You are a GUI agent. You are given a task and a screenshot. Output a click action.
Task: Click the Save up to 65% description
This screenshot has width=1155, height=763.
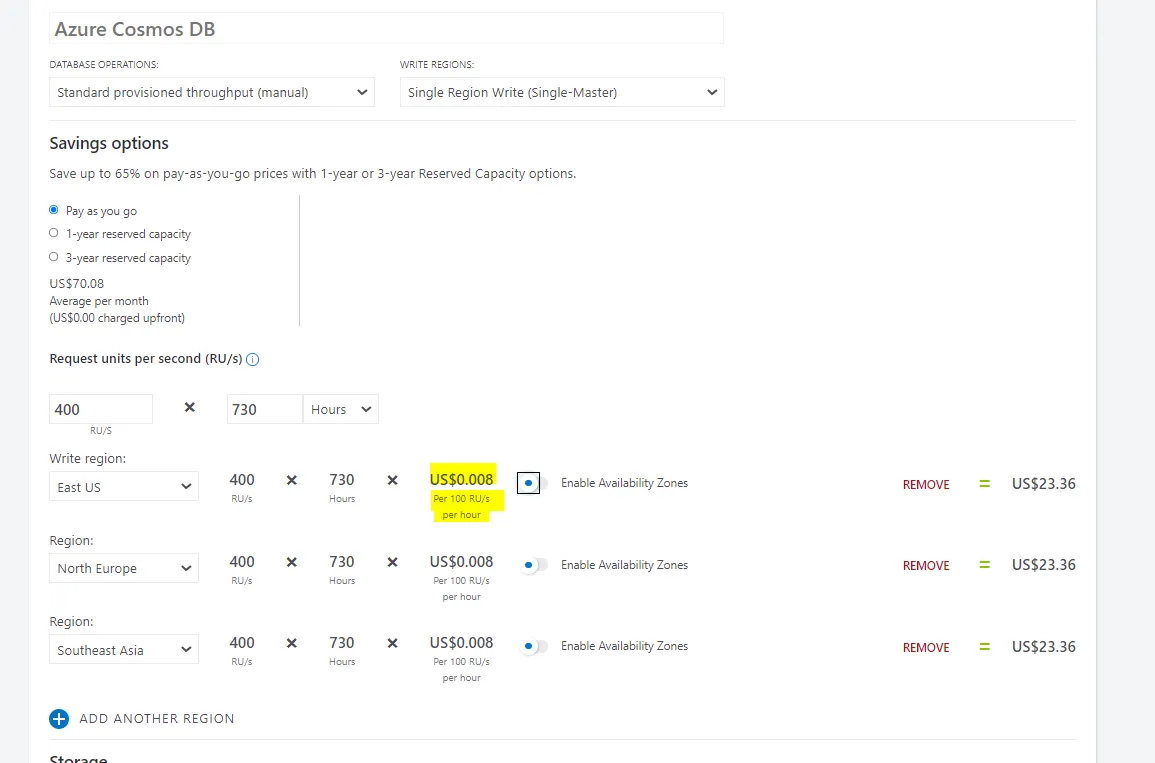312,174
